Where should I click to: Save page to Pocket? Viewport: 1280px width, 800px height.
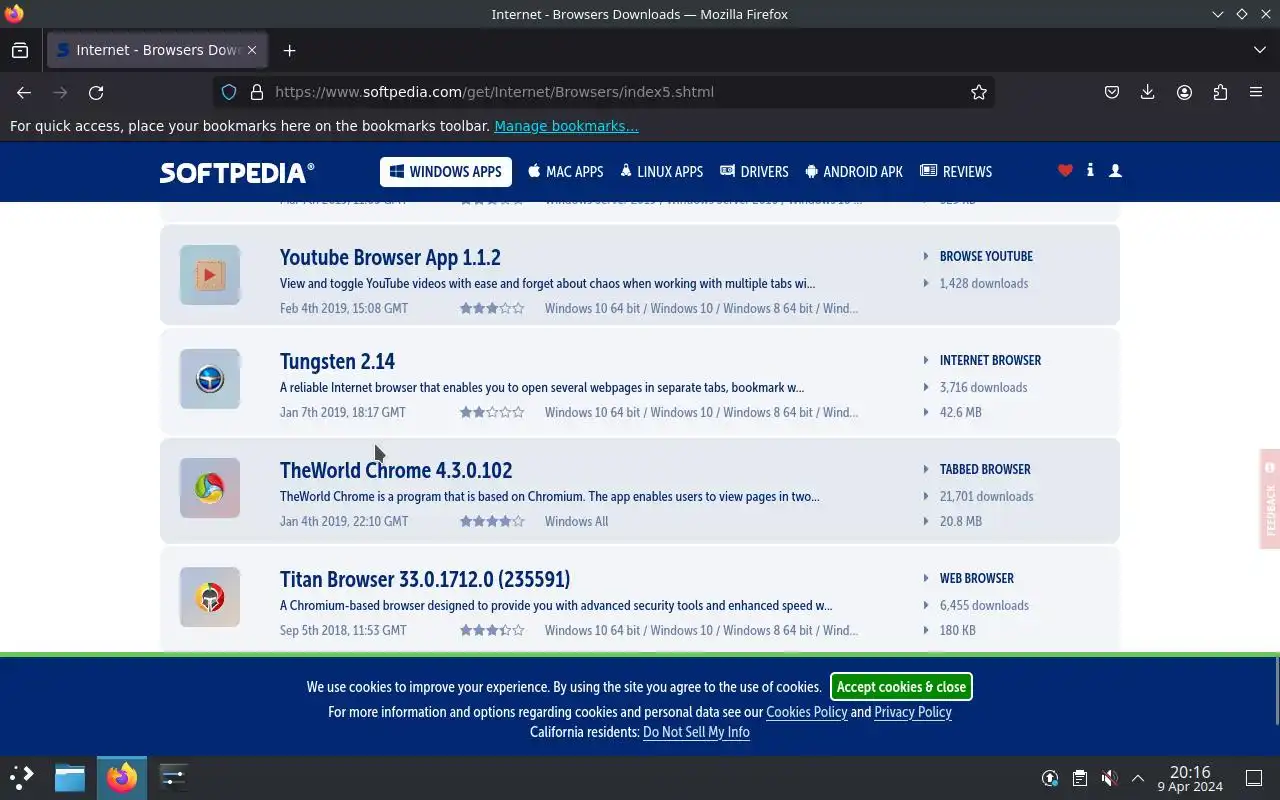[x=1112, y=92]
